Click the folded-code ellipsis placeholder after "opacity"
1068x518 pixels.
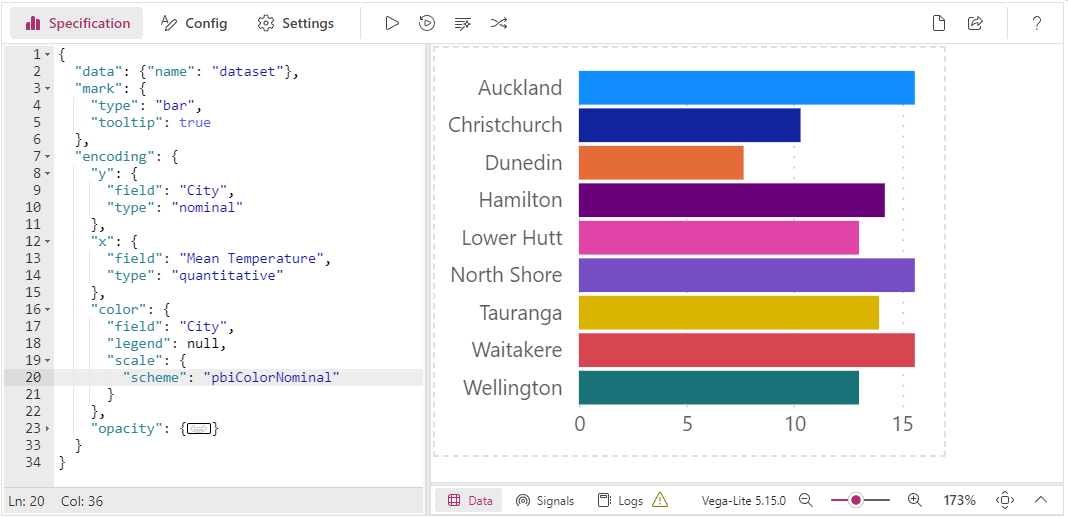click(200, 429)
